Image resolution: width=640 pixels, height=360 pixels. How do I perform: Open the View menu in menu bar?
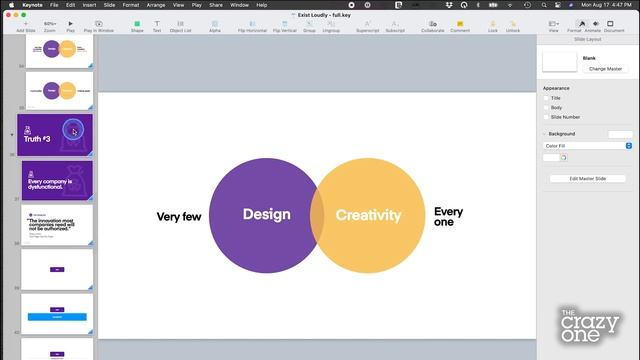178,5
